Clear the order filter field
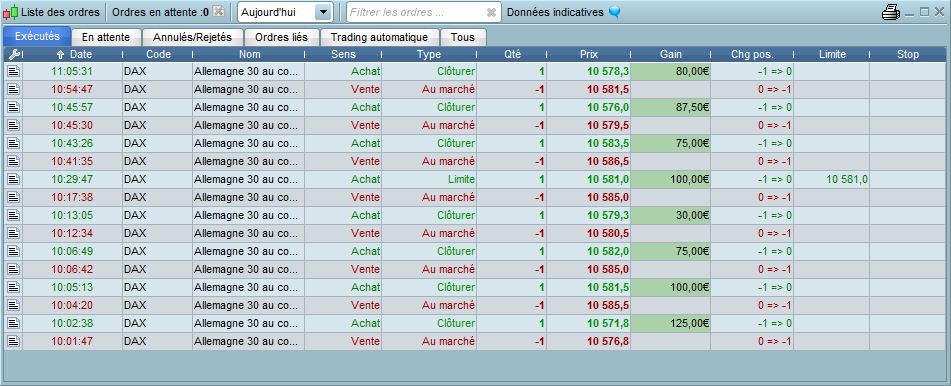This screenshot has height=386, width=951. [491, 12]
